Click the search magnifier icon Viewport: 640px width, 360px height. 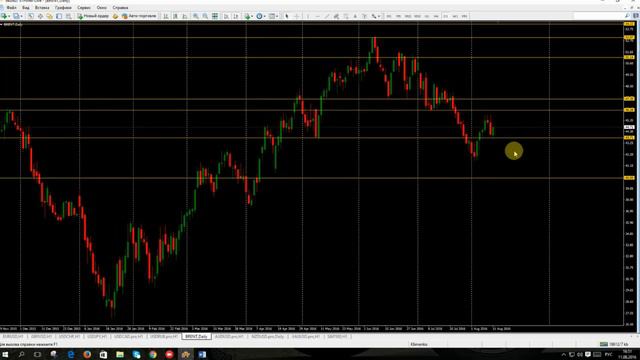coord(627,16)
